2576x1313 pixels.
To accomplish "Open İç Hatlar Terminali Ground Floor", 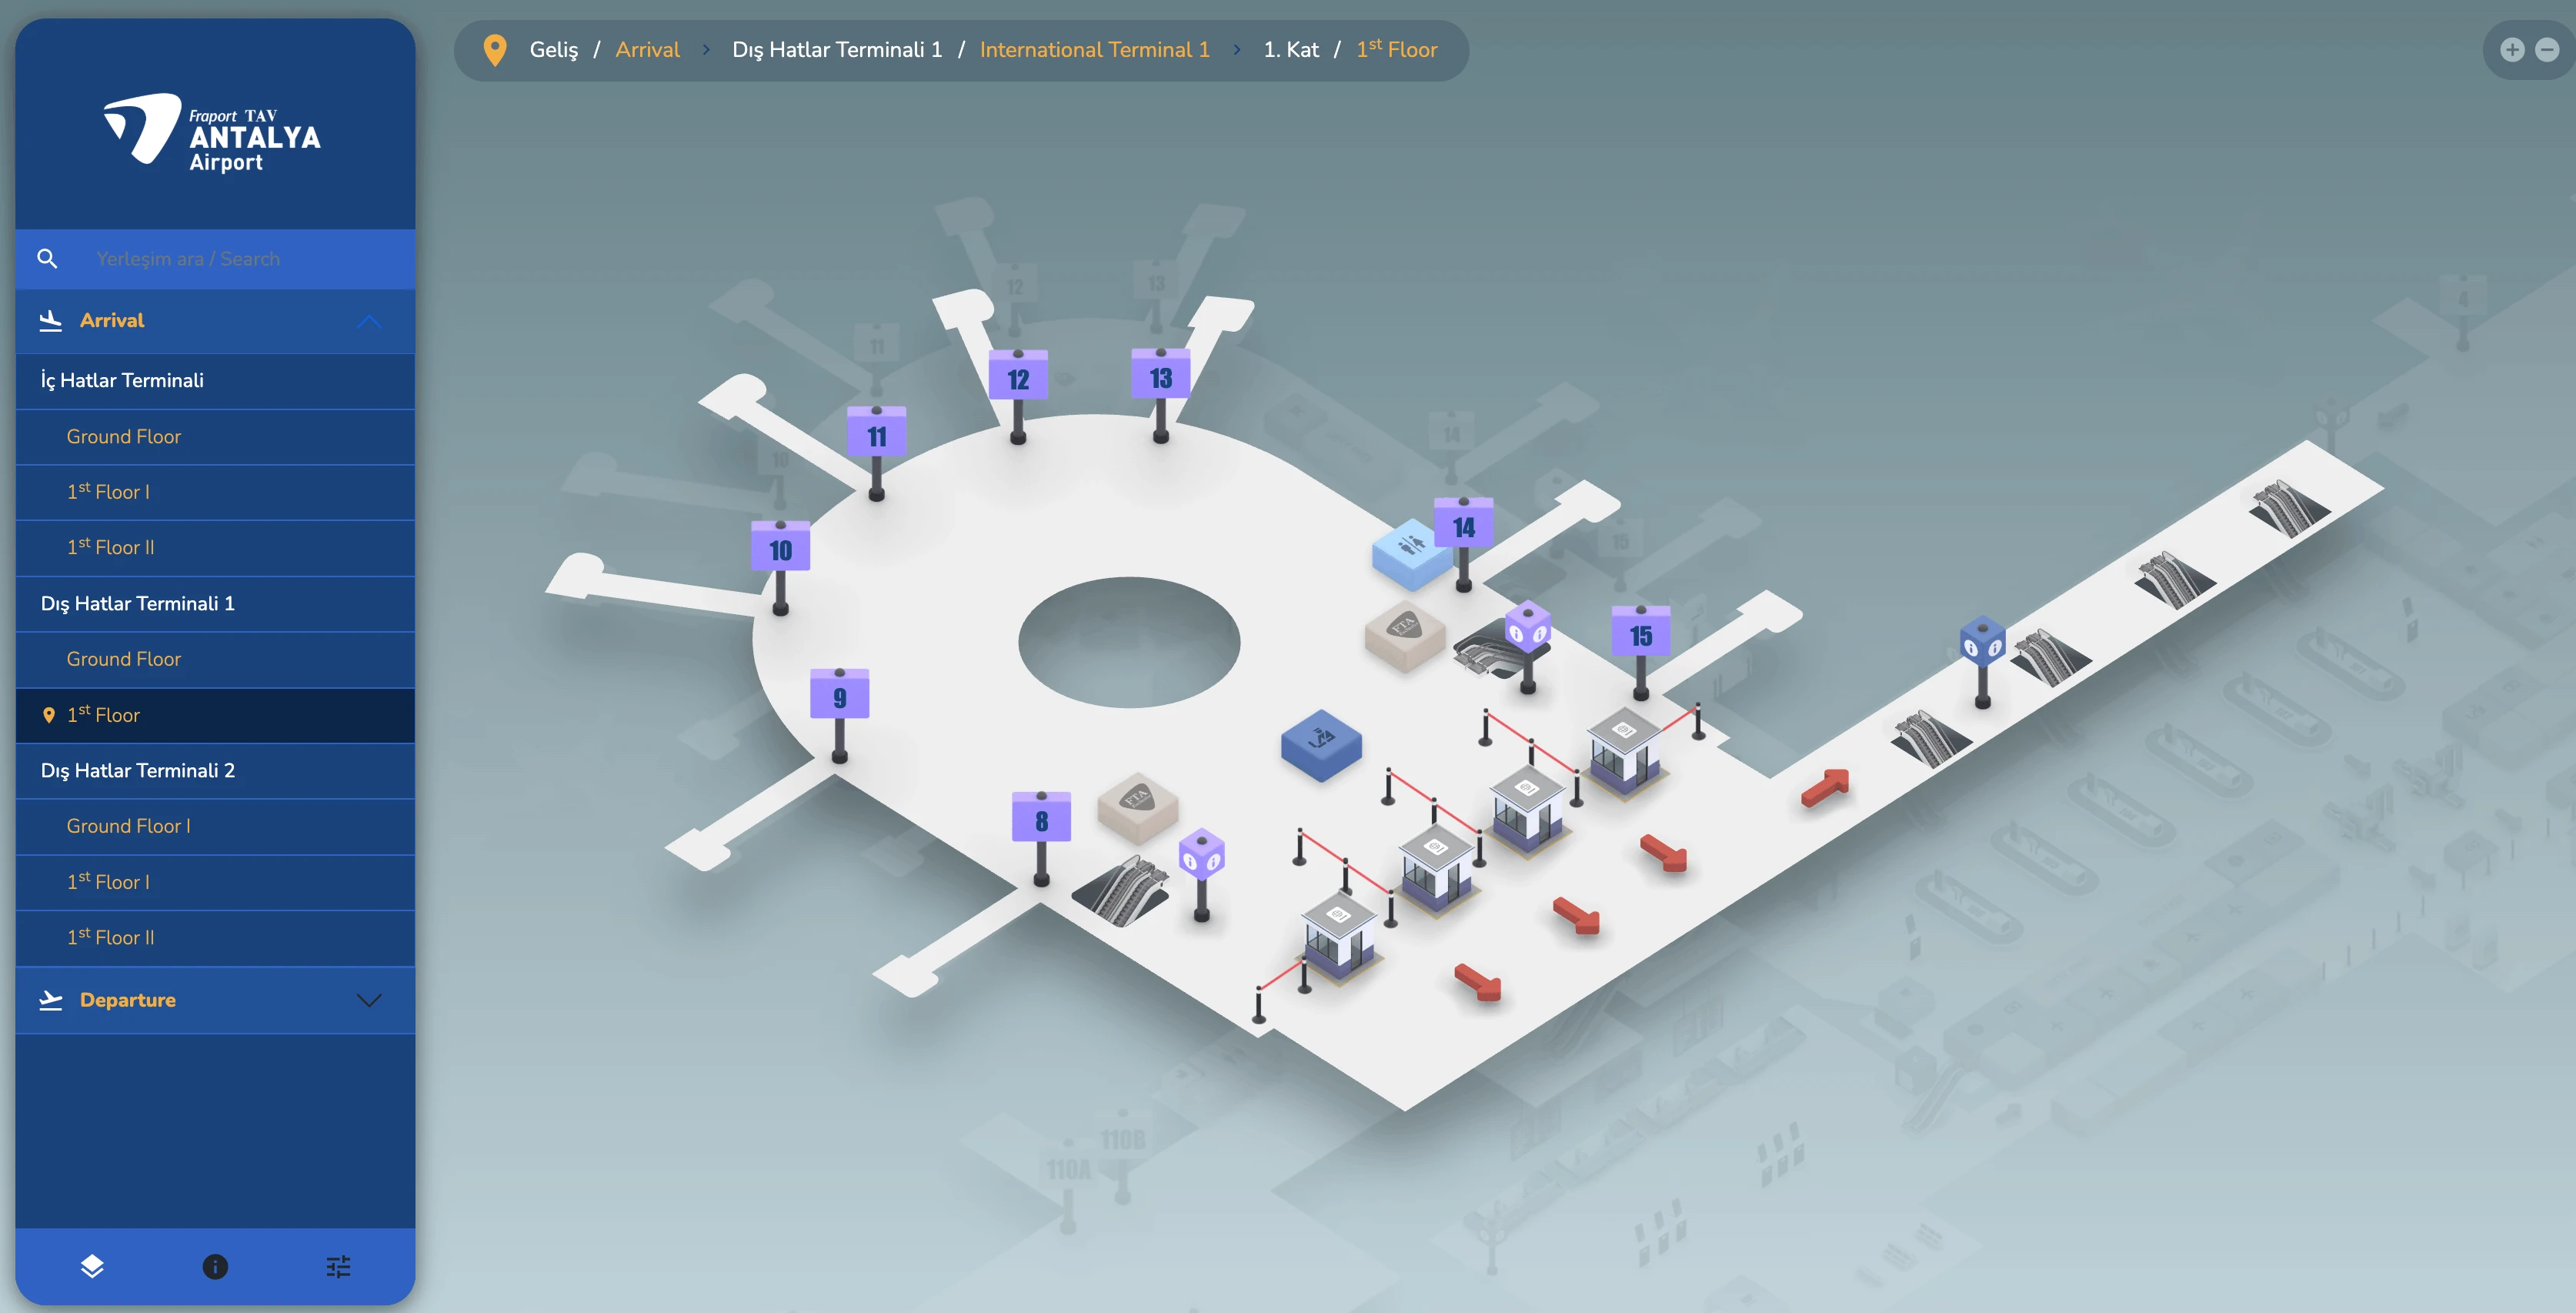I will coord(124,436).
